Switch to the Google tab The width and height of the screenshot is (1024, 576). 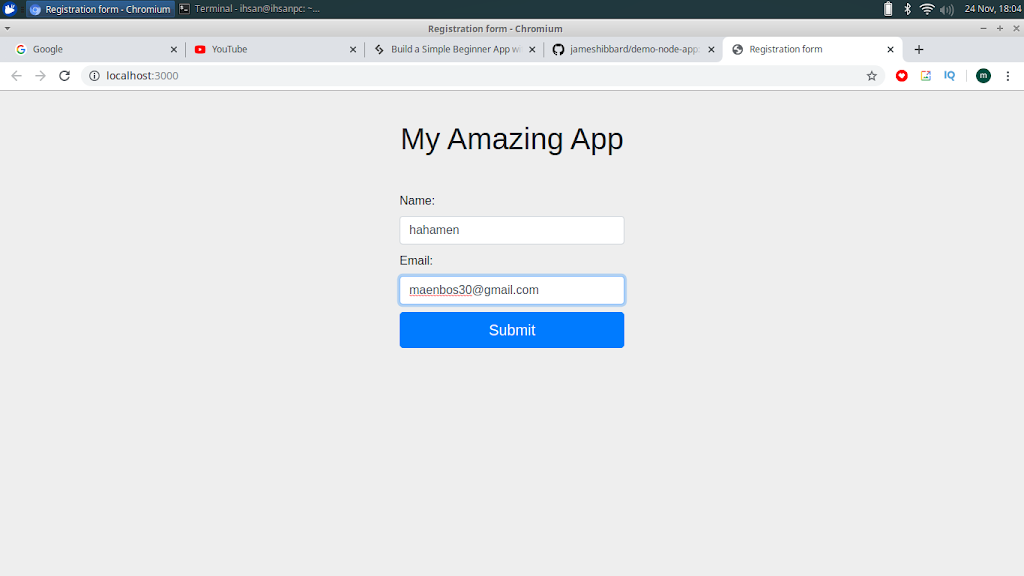[90, 49]
